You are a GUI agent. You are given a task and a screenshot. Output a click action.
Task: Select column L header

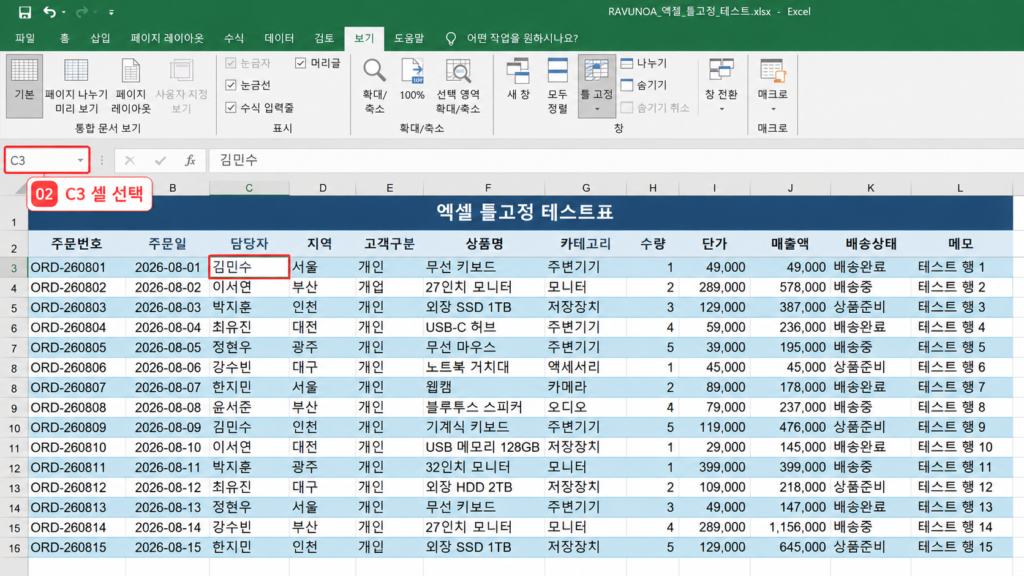point(960,188)
